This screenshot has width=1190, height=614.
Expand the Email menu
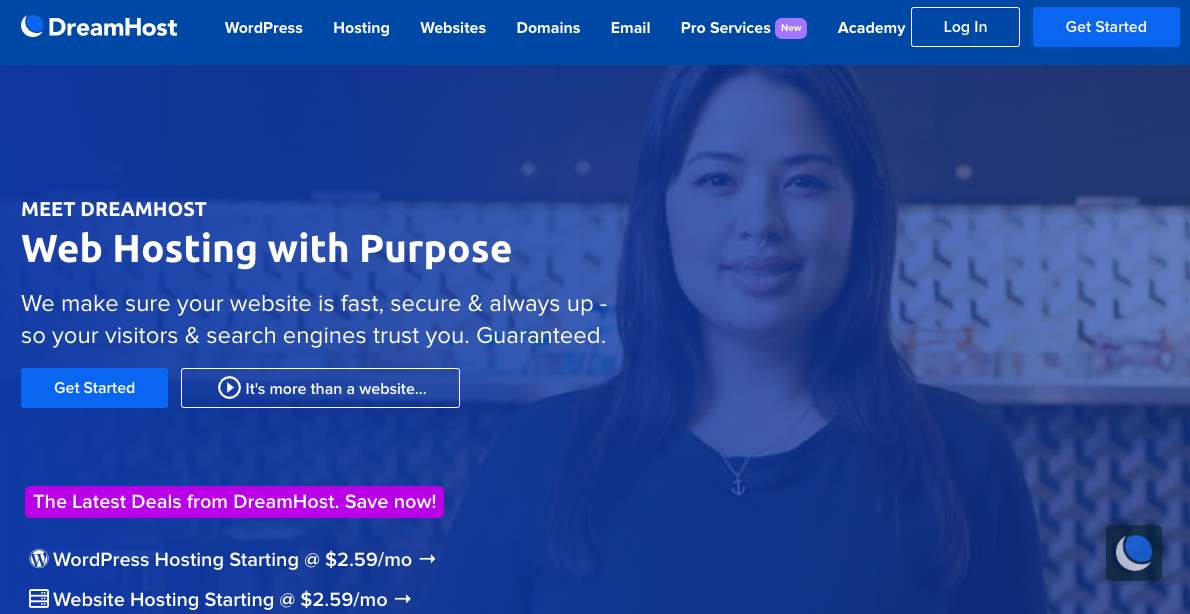coord(631,28)
